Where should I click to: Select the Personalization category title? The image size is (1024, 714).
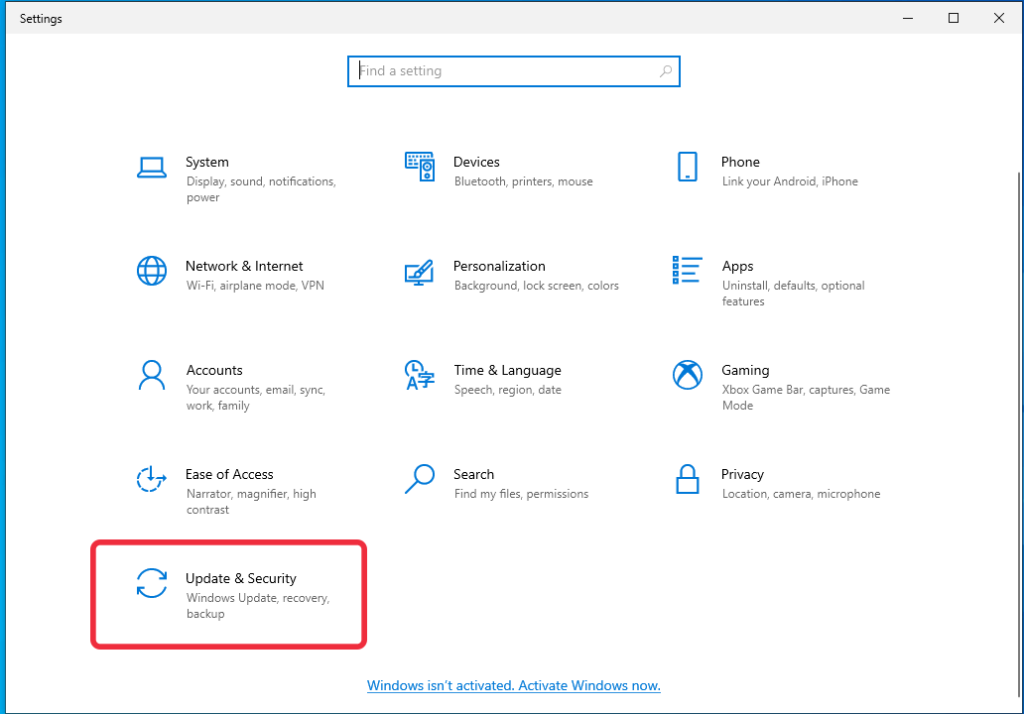(x=499, y=266)
